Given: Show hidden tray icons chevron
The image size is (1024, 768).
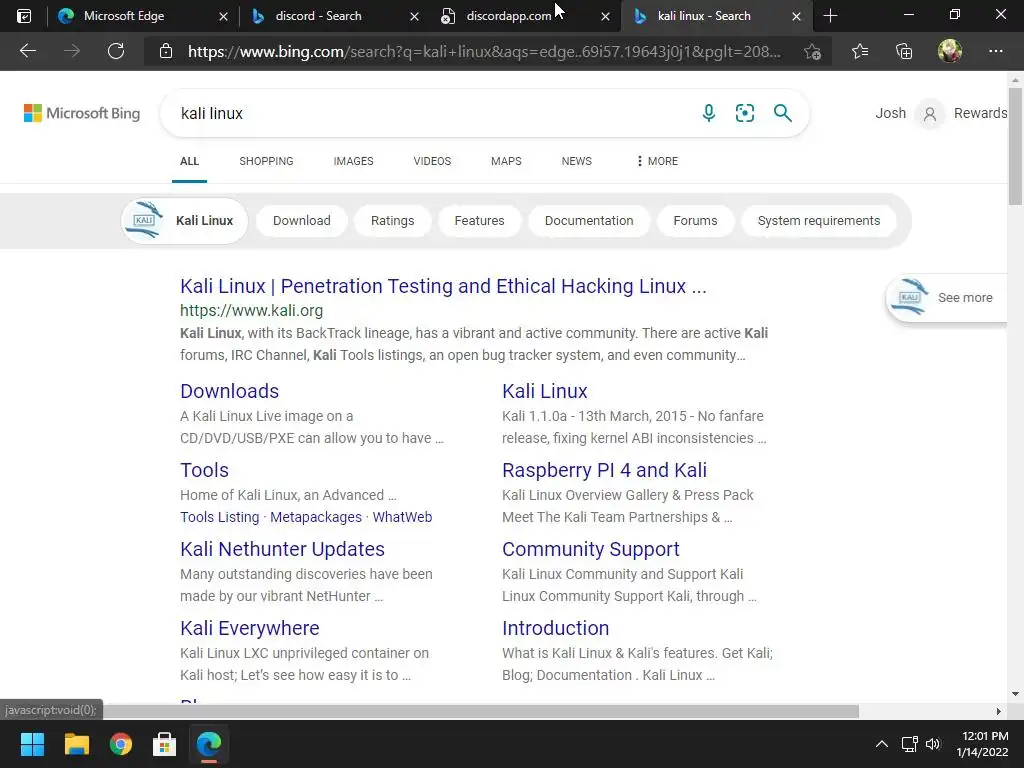Looking at the screenshot, I should (x=882, y=744).
